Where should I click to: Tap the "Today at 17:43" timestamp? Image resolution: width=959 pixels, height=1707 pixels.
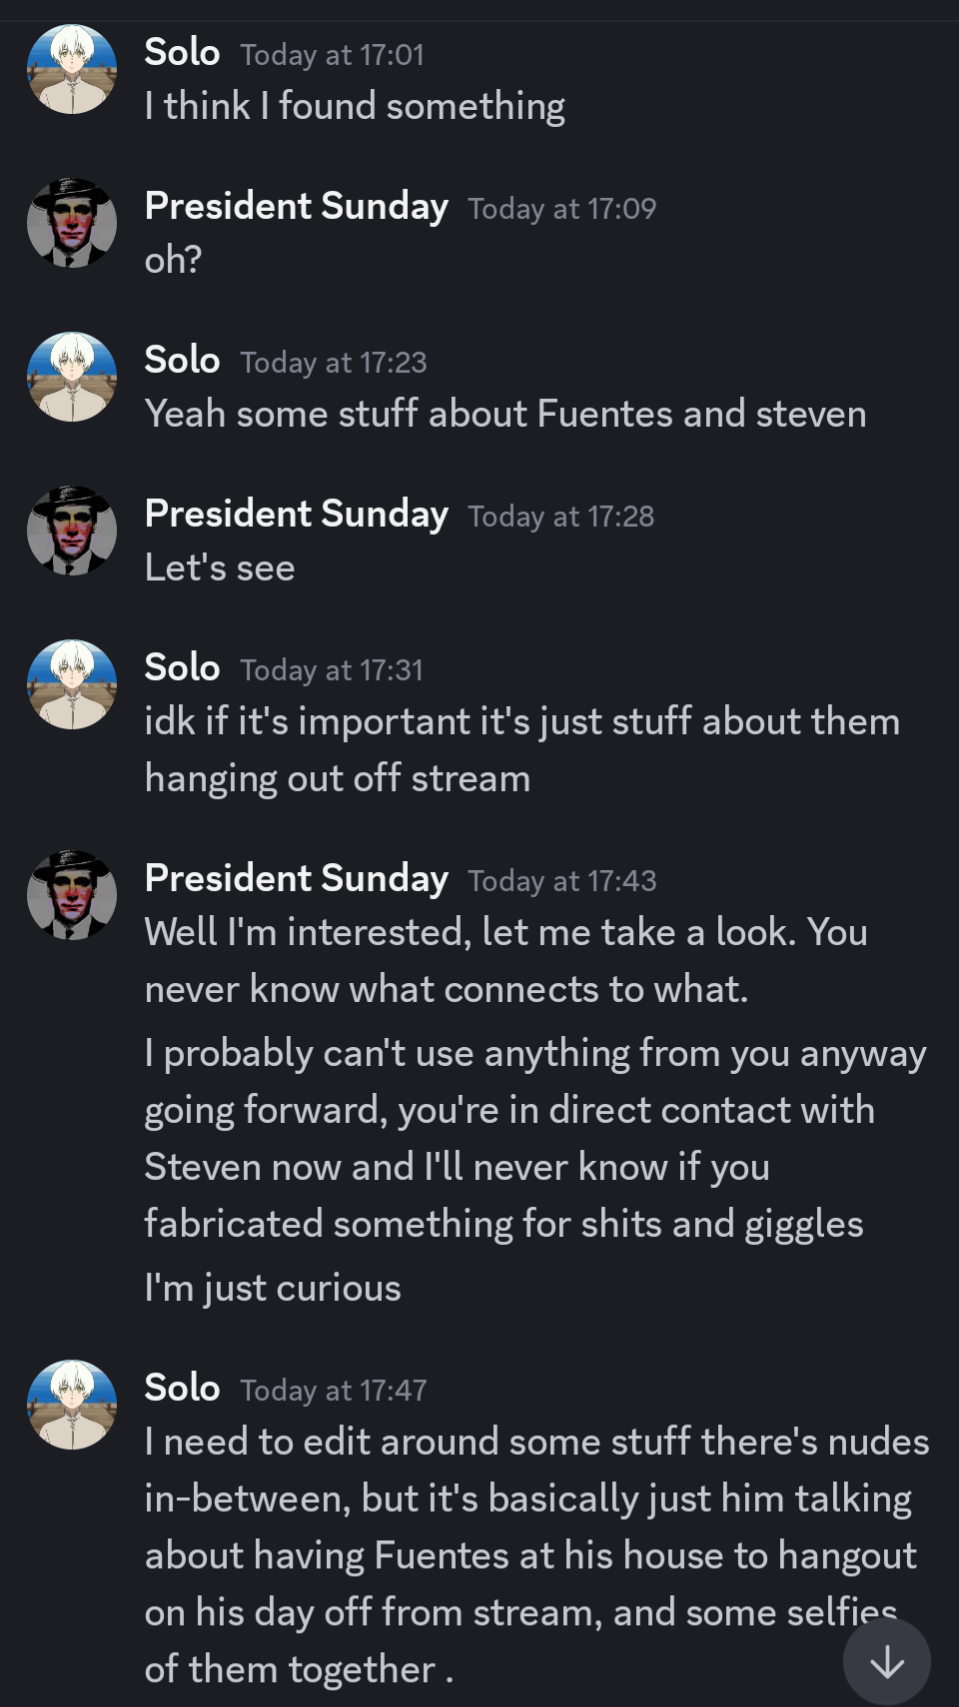[x=562, y=881]
